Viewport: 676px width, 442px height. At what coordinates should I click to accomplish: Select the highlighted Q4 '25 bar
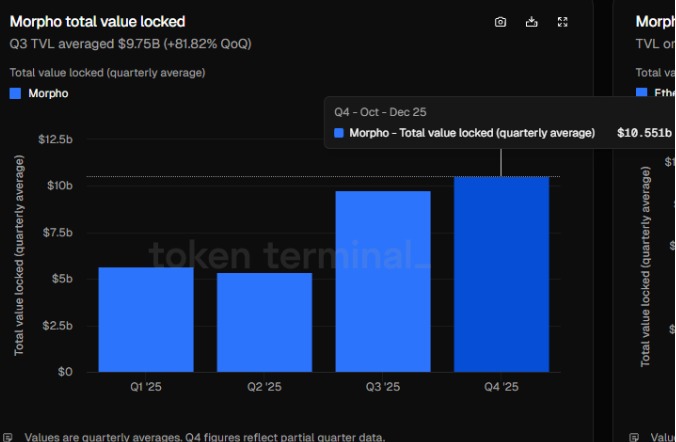pos(501,274)
